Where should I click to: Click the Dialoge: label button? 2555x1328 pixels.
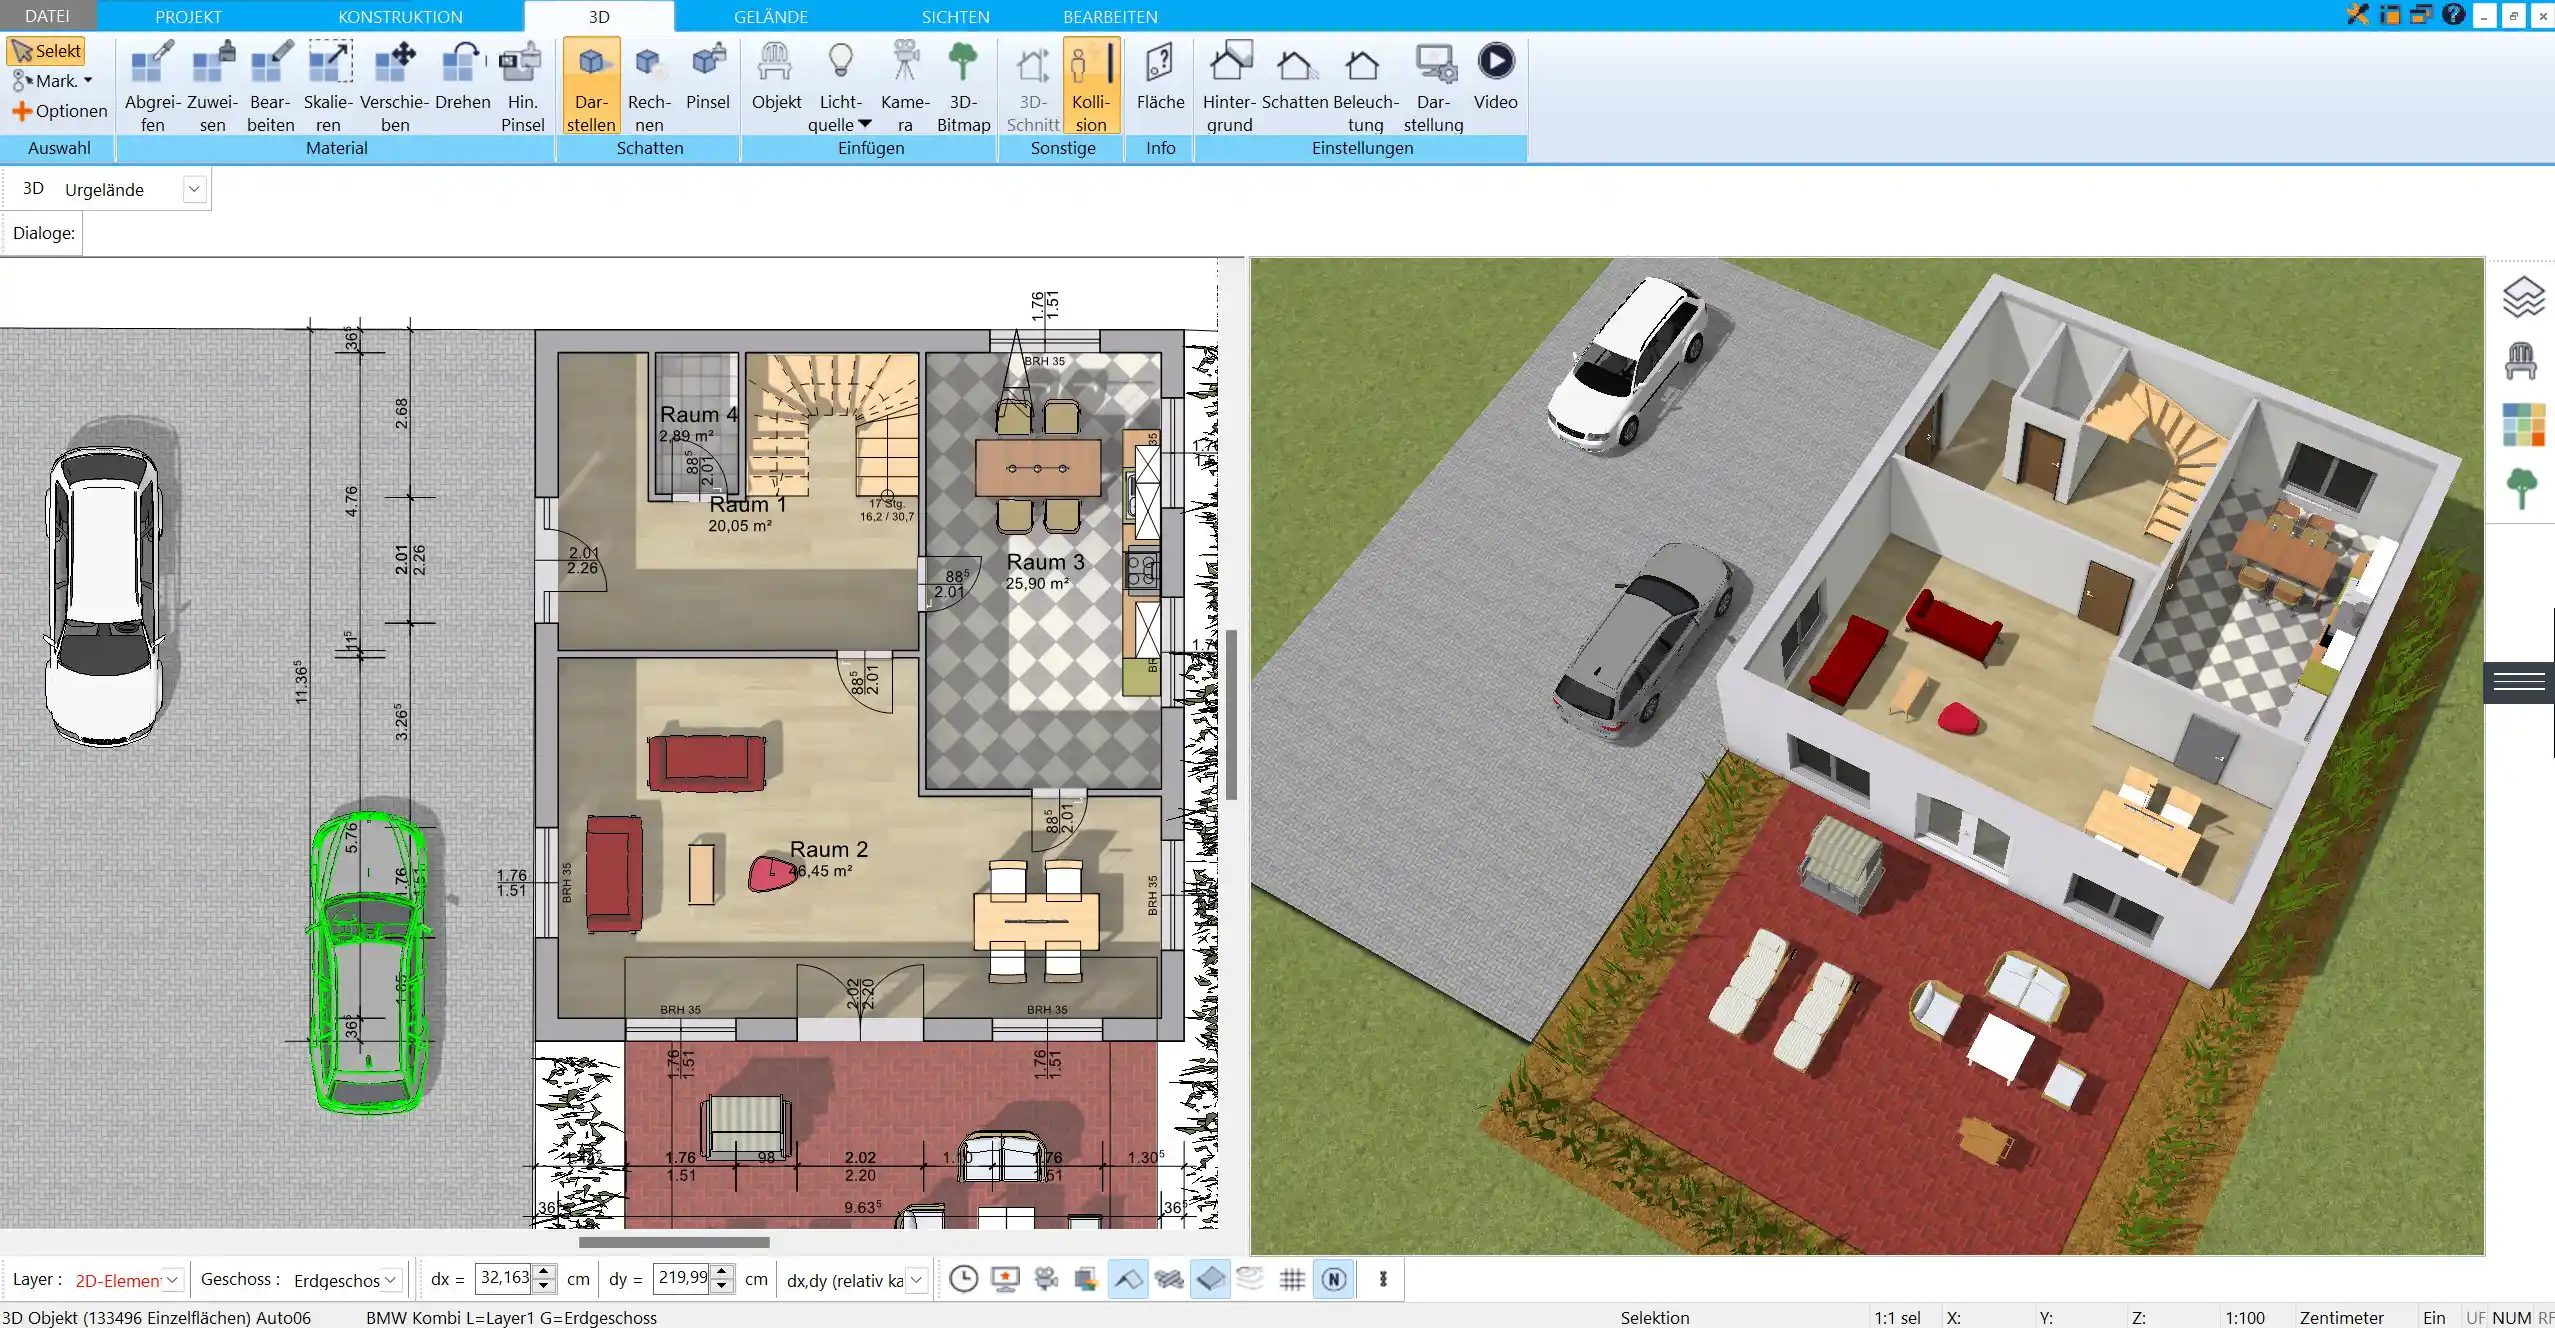point(43,233)
